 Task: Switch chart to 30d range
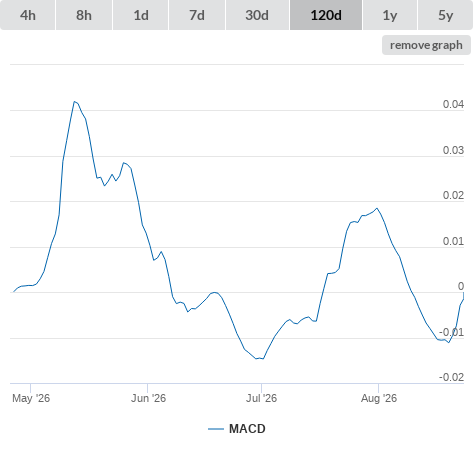[x=257, y=15]
